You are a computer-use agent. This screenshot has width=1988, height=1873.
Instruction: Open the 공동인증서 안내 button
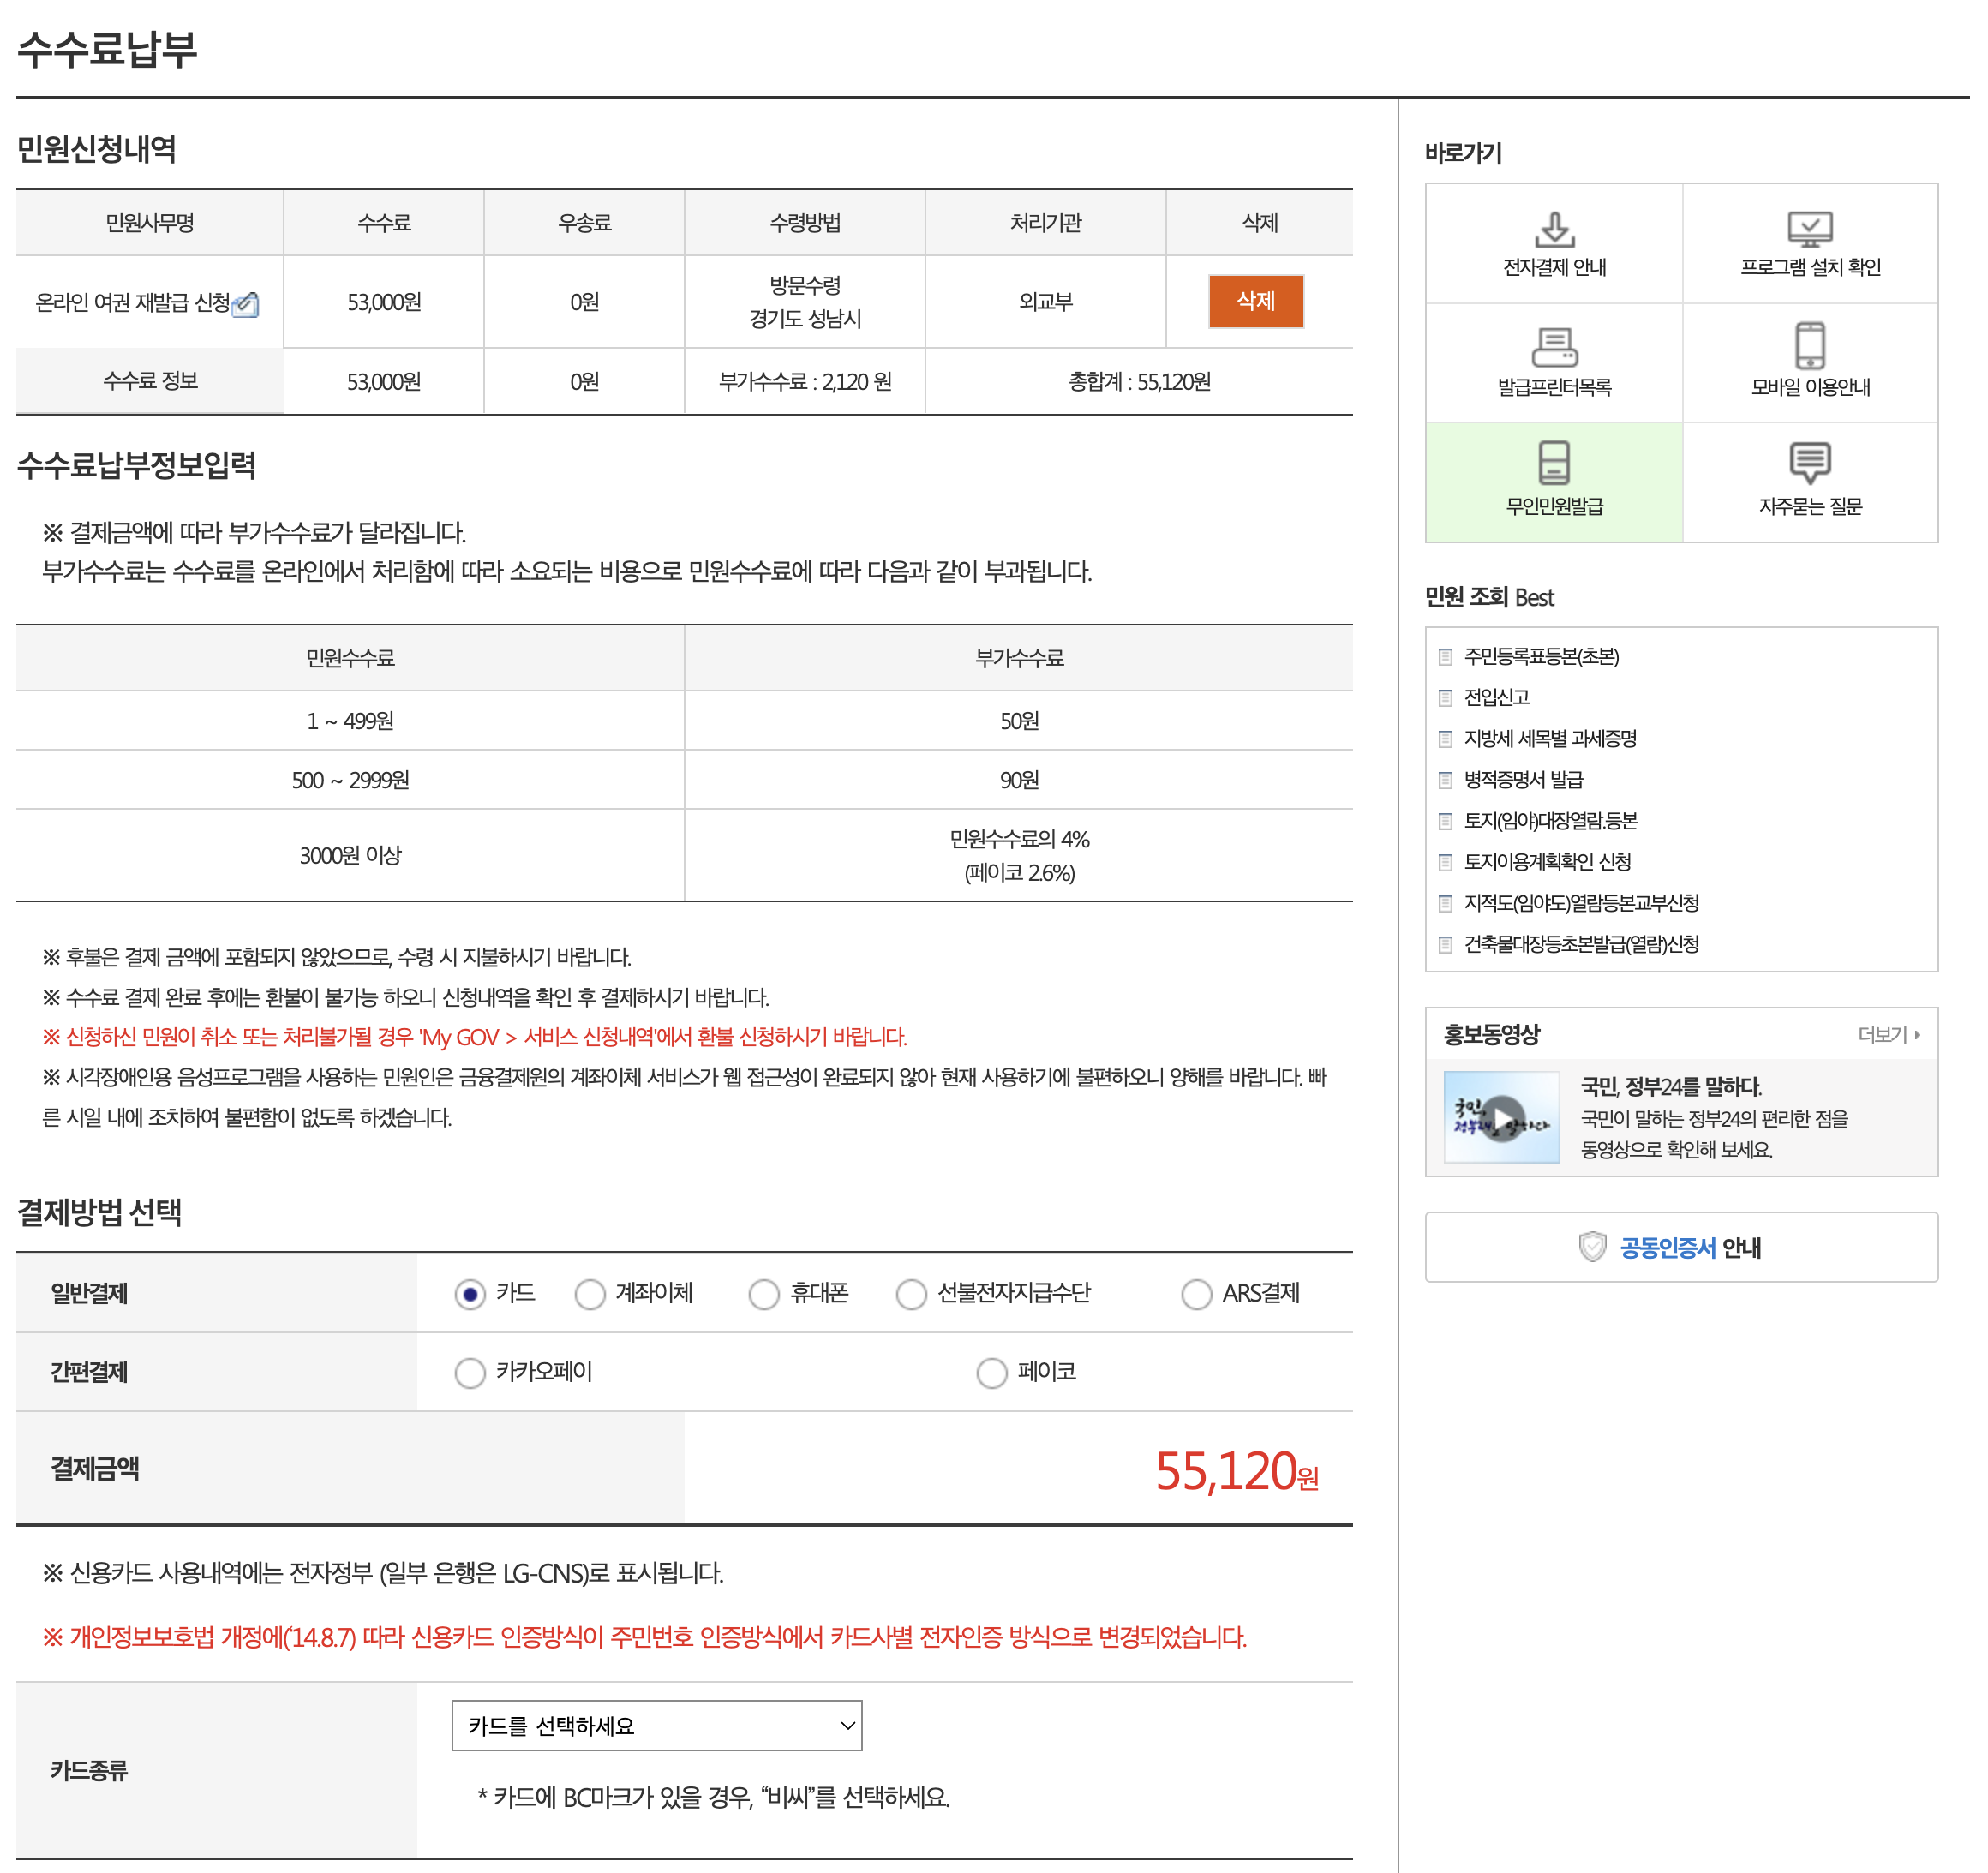[1681, 1247]
